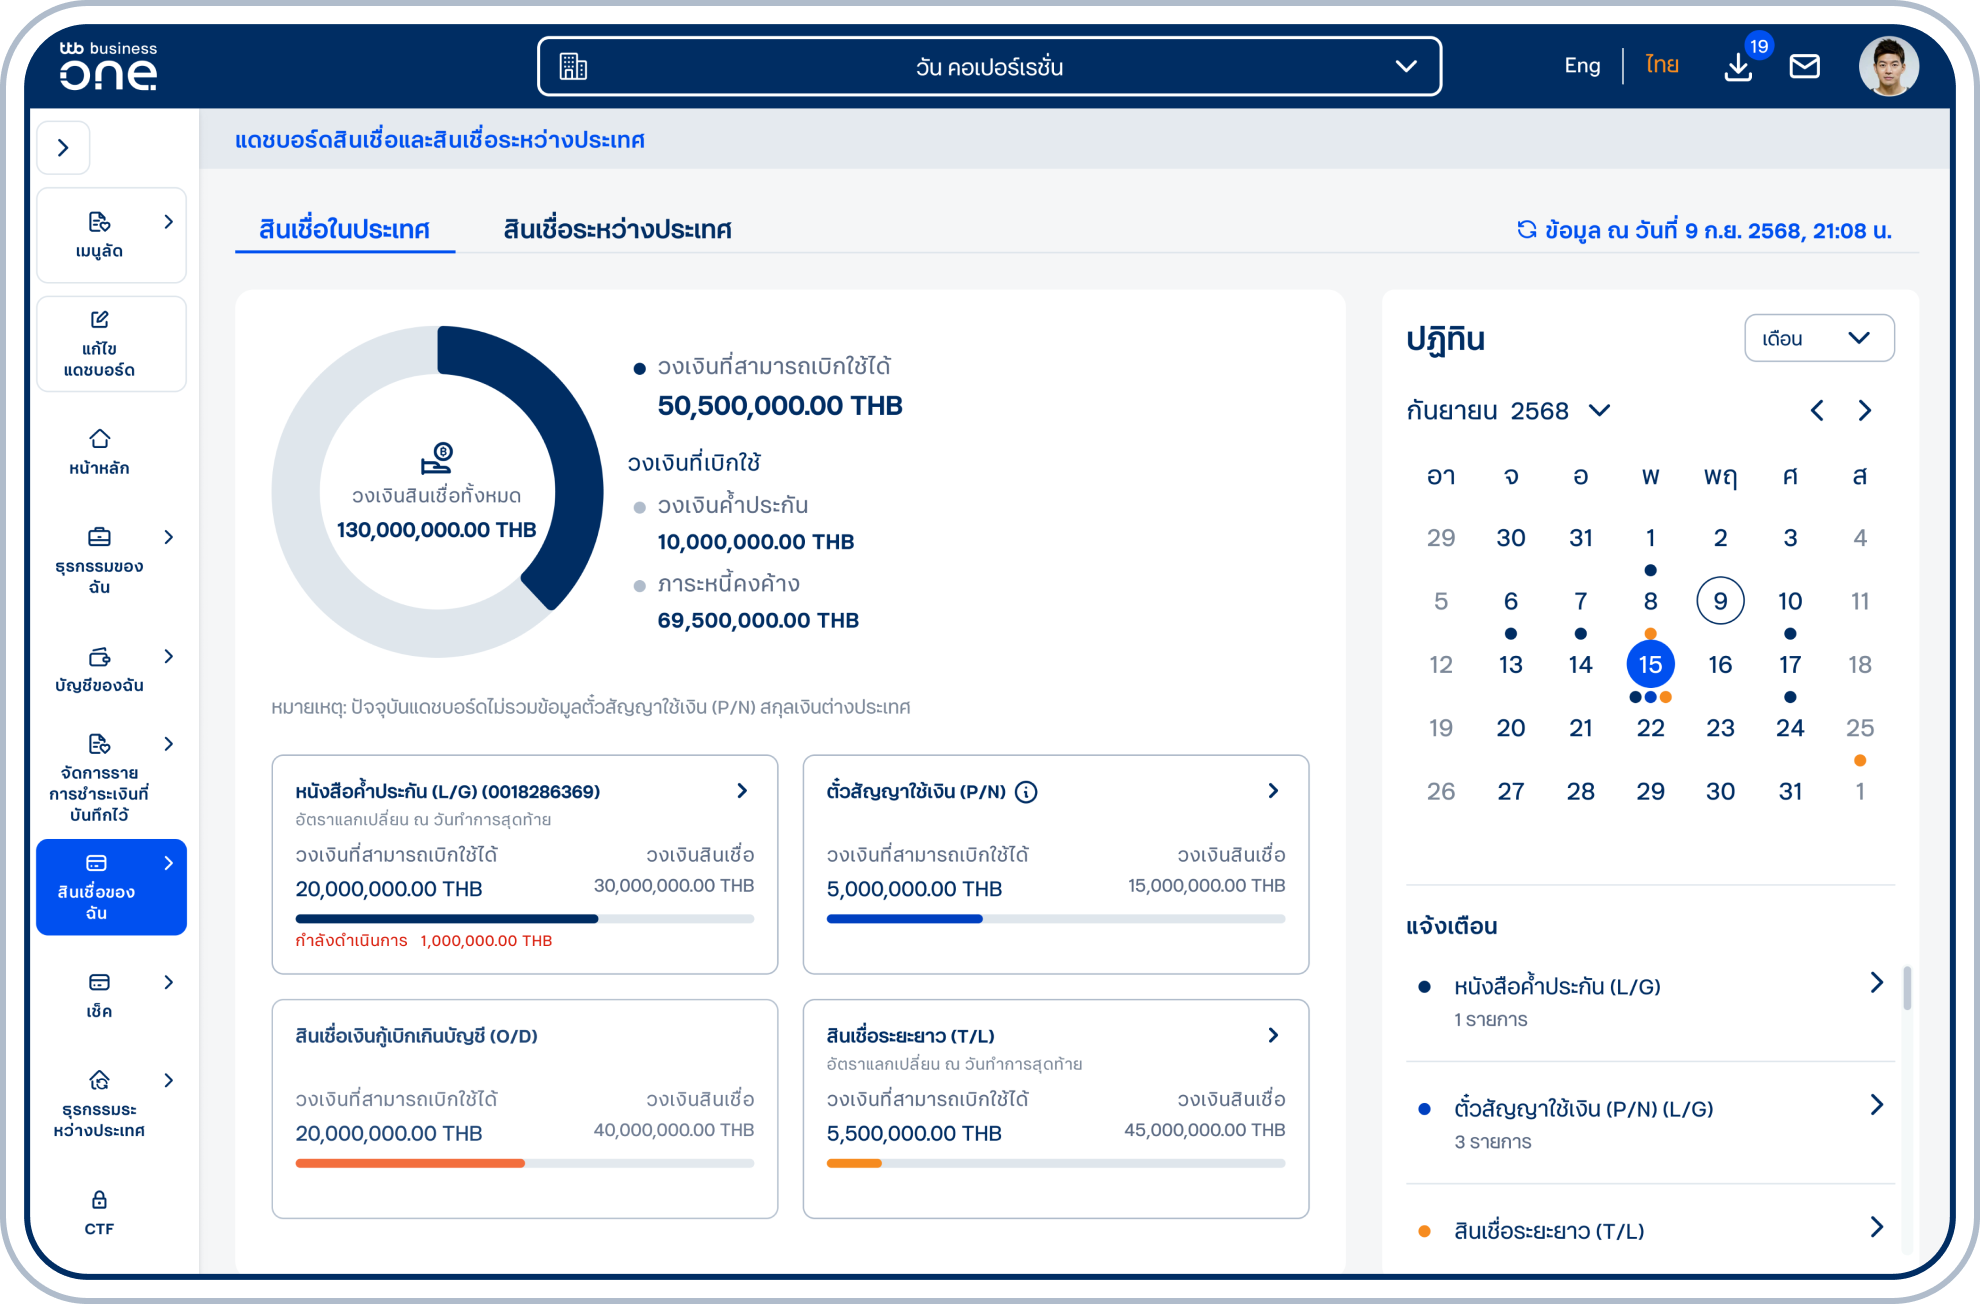Click the notification list scrollbar
1980x1304 pixels.
pyautogui.click(x=1907, y=988)
